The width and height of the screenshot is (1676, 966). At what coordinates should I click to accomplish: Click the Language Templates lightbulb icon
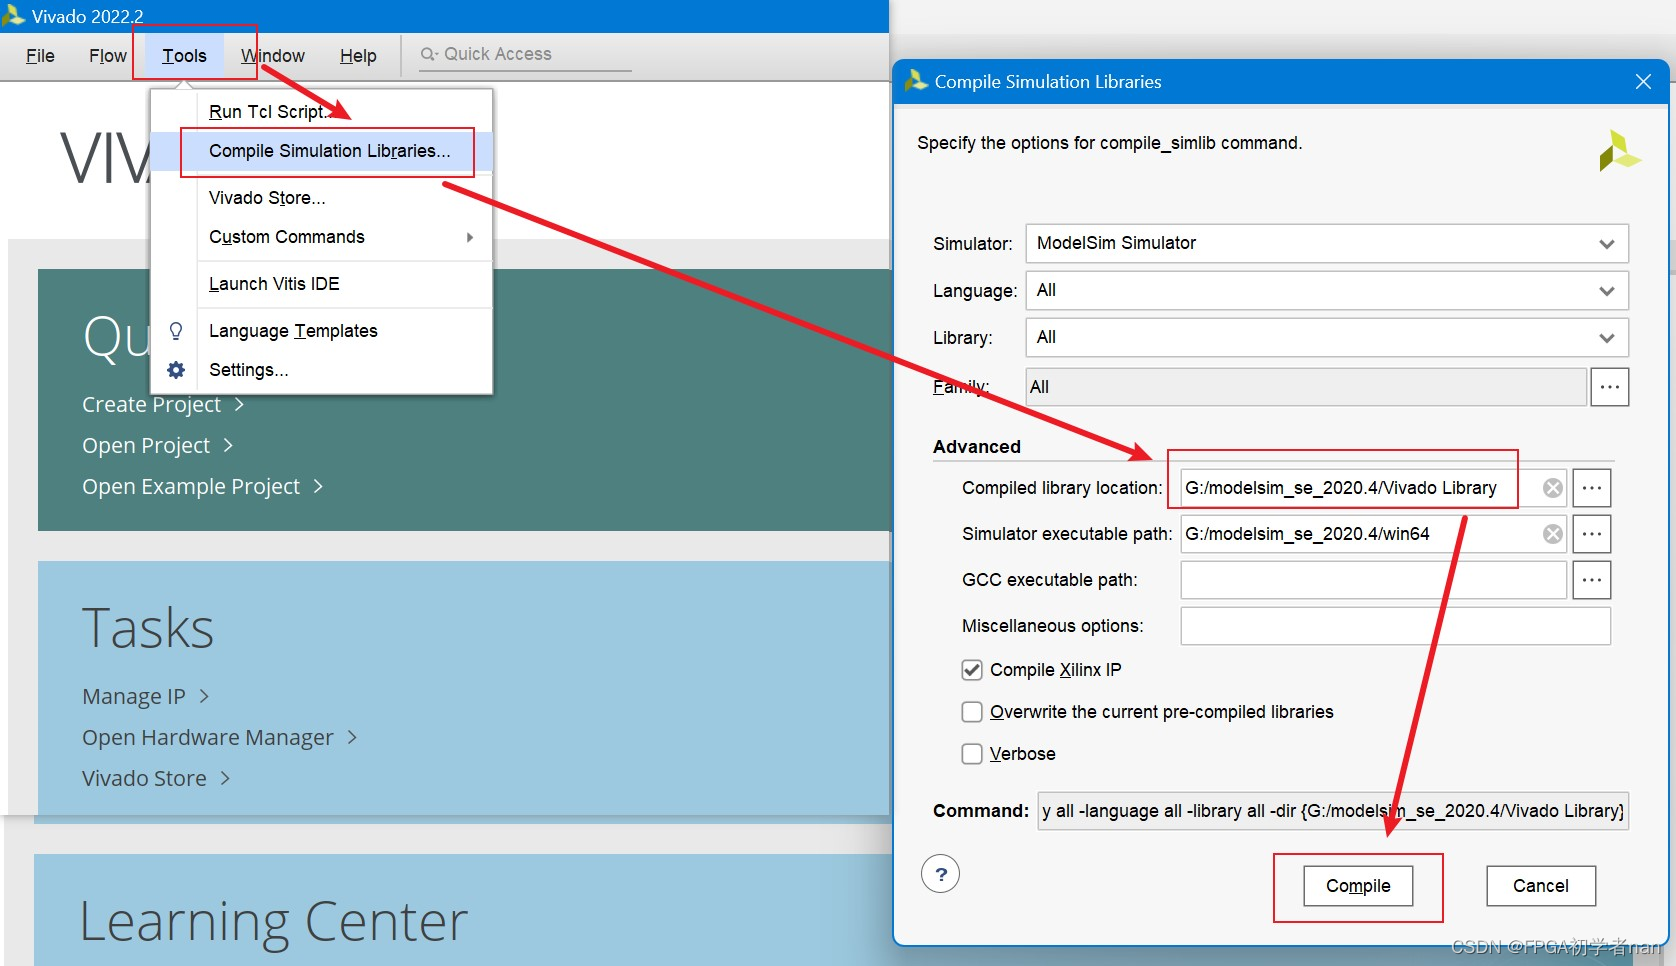tap(176, 331)
